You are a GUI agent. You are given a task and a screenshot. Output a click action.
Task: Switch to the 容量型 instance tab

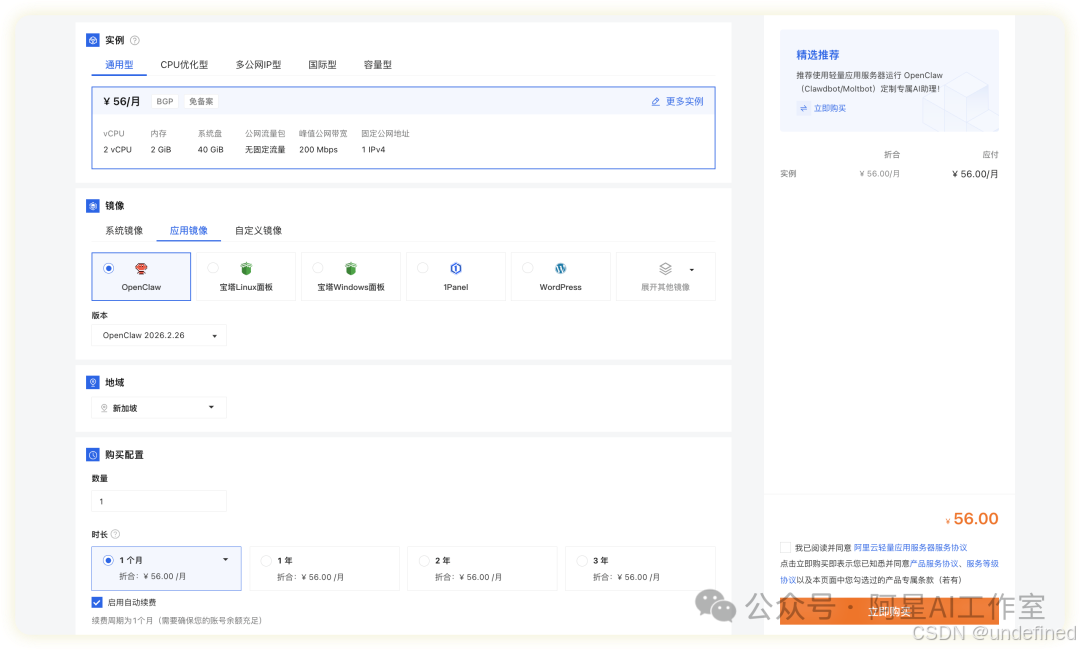377,64
